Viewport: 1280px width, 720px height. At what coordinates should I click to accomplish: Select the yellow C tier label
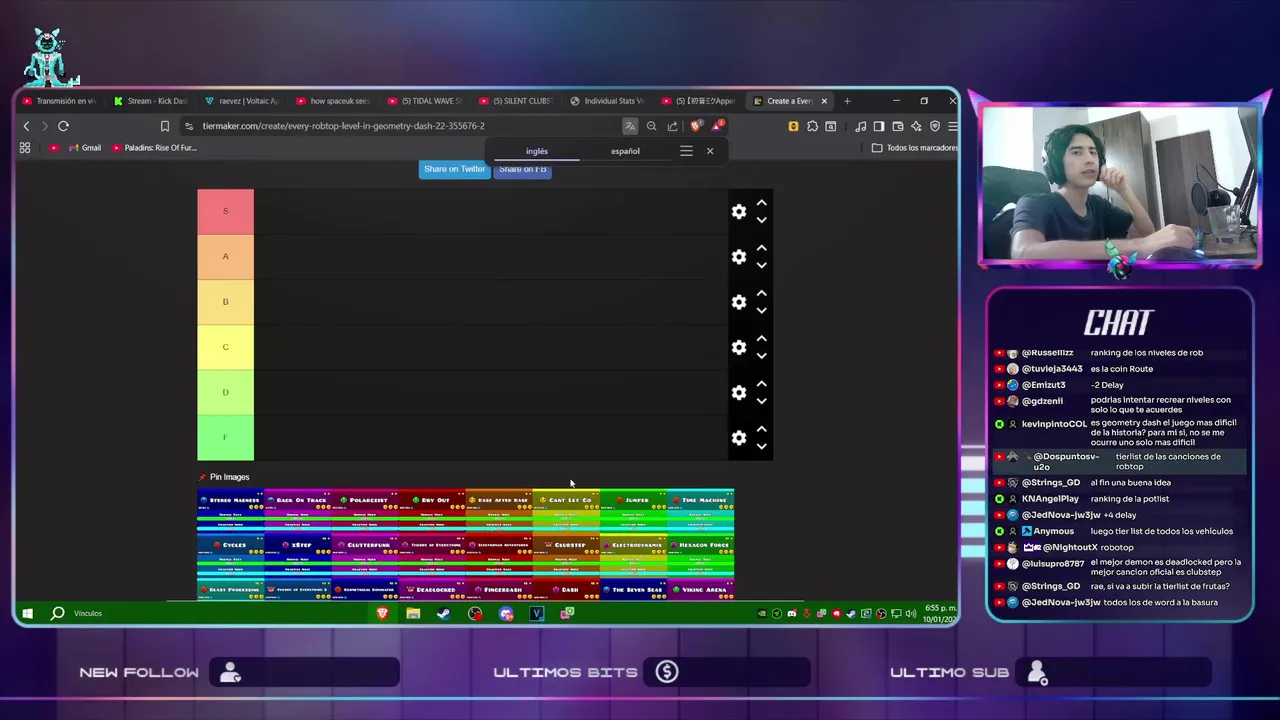point(225,347)
